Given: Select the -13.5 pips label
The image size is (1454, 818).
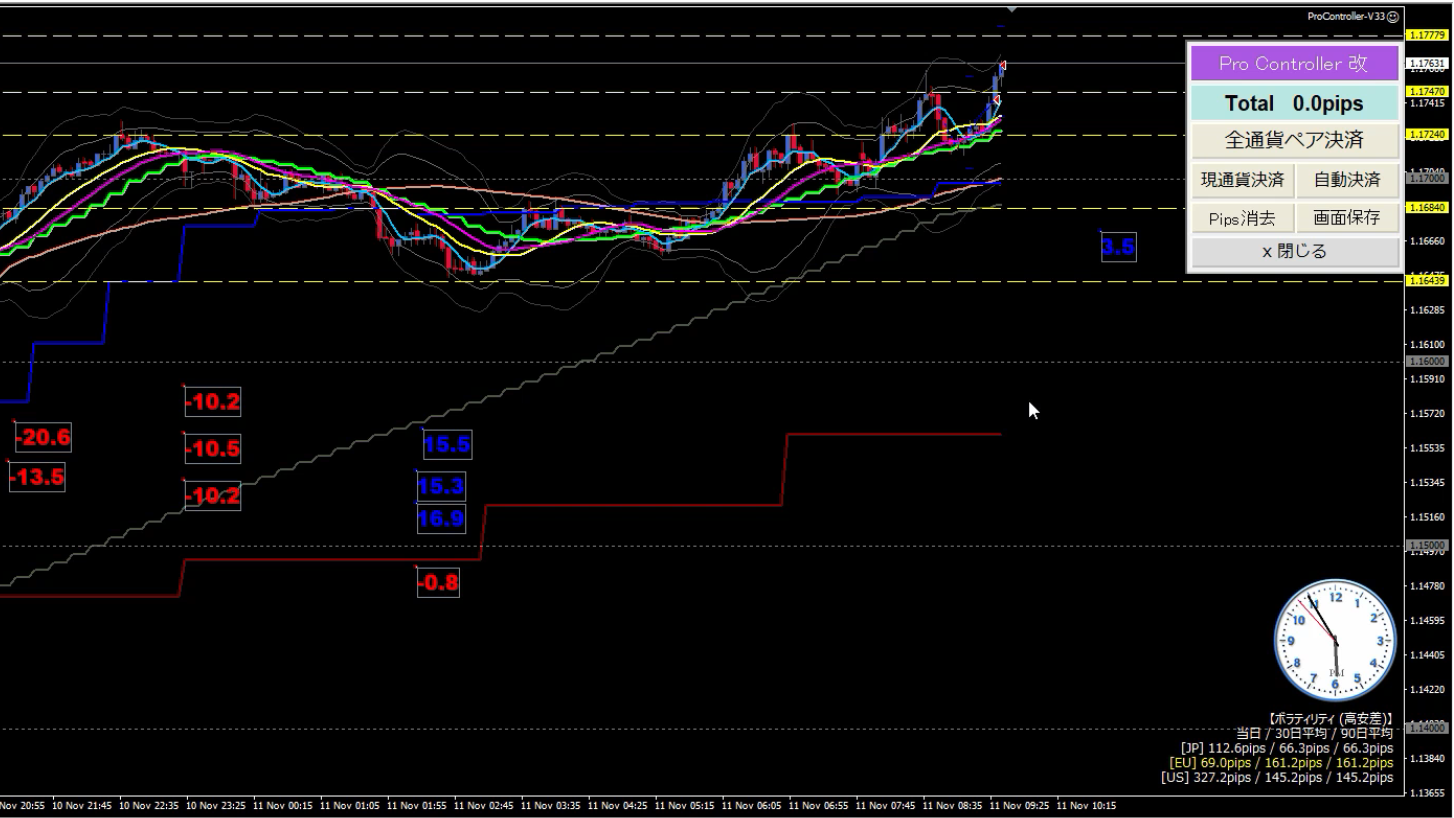Looking at the screenshot, I should tap(37, 478).
